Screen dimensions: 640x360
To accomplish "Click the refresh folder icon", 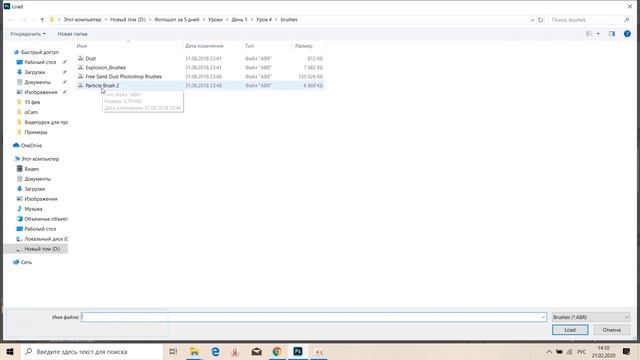I will 540,20.
